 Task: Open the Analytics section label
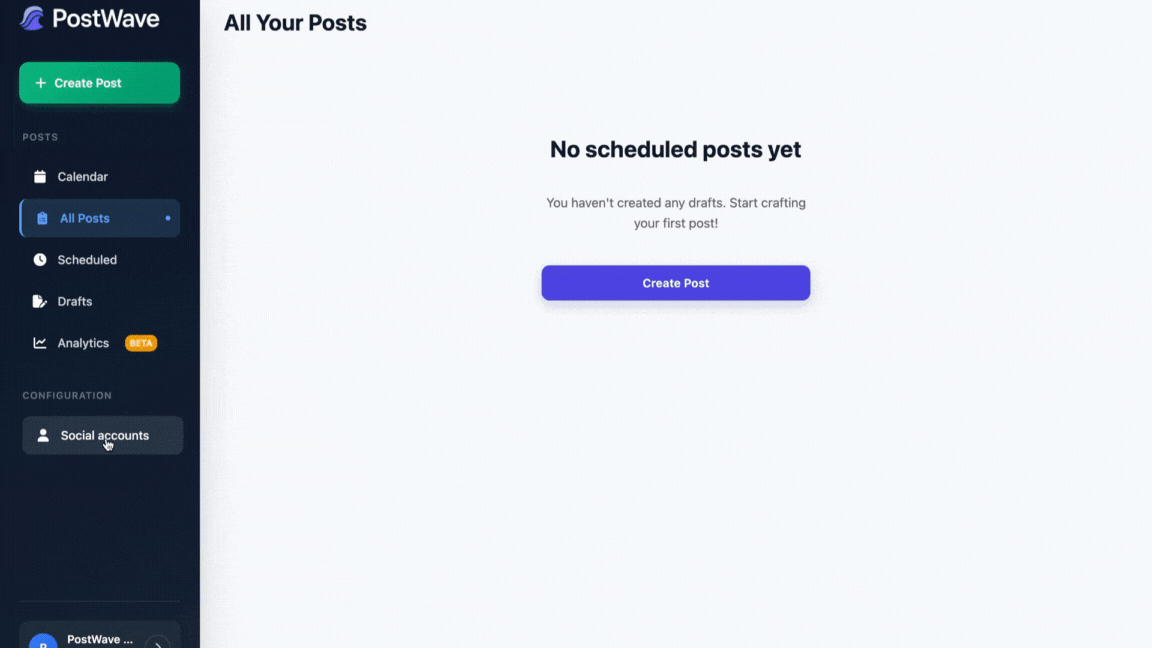(83, 343)
